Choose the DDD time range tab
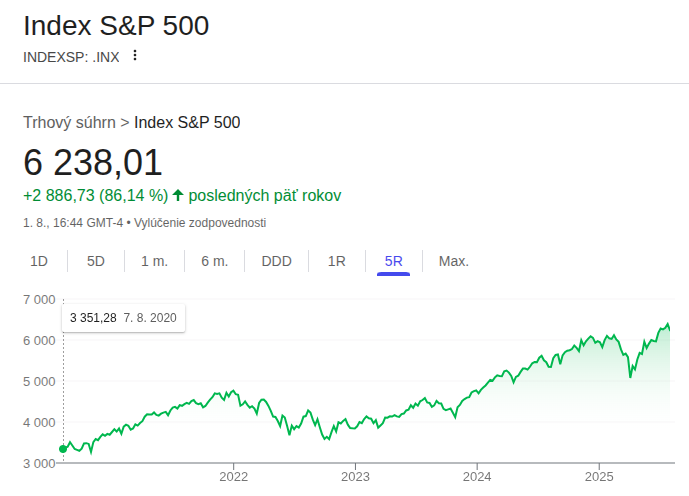689x496 pixels. [x=276, y=261]
